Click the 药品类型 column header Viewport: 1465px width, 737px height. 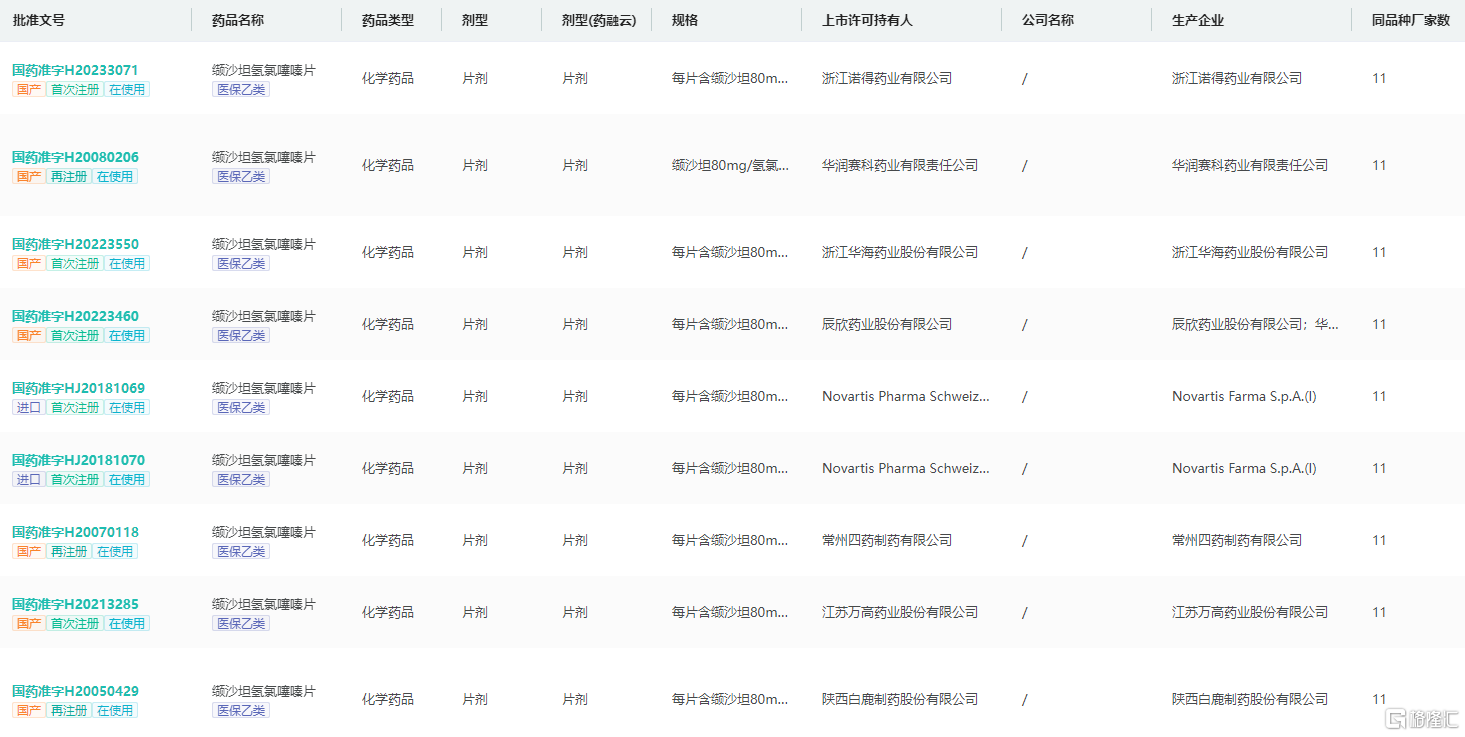point(388,20)
